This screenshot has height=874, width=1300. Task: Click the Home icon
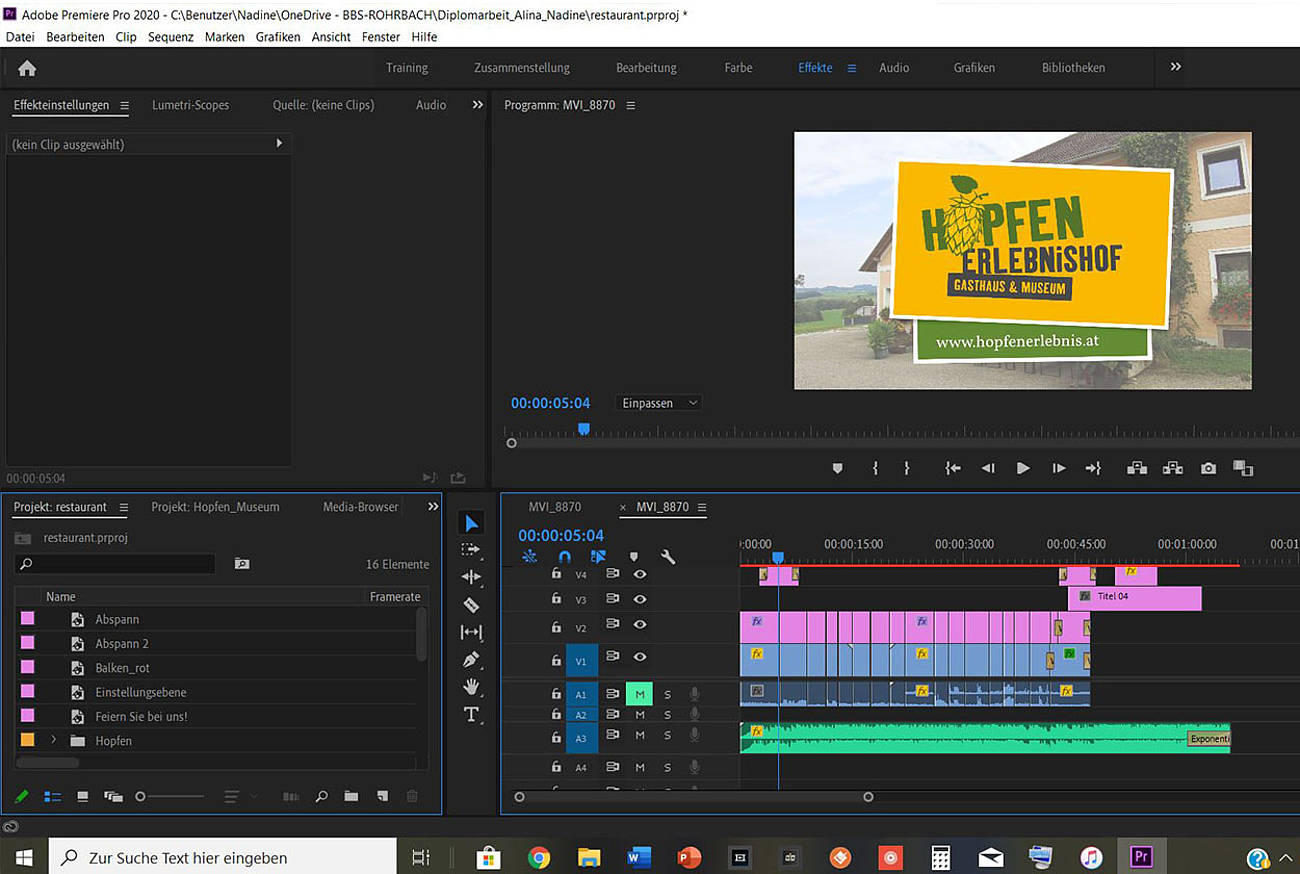click(27, 68)
